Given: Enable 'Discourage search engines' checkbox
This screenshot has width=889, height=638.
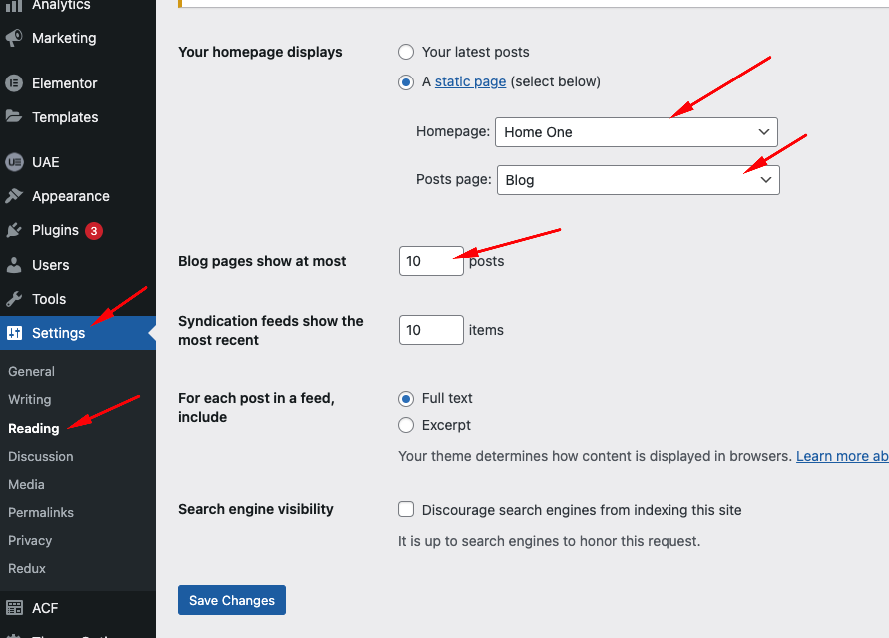Looking at the screenshot, I should point(406,509).
